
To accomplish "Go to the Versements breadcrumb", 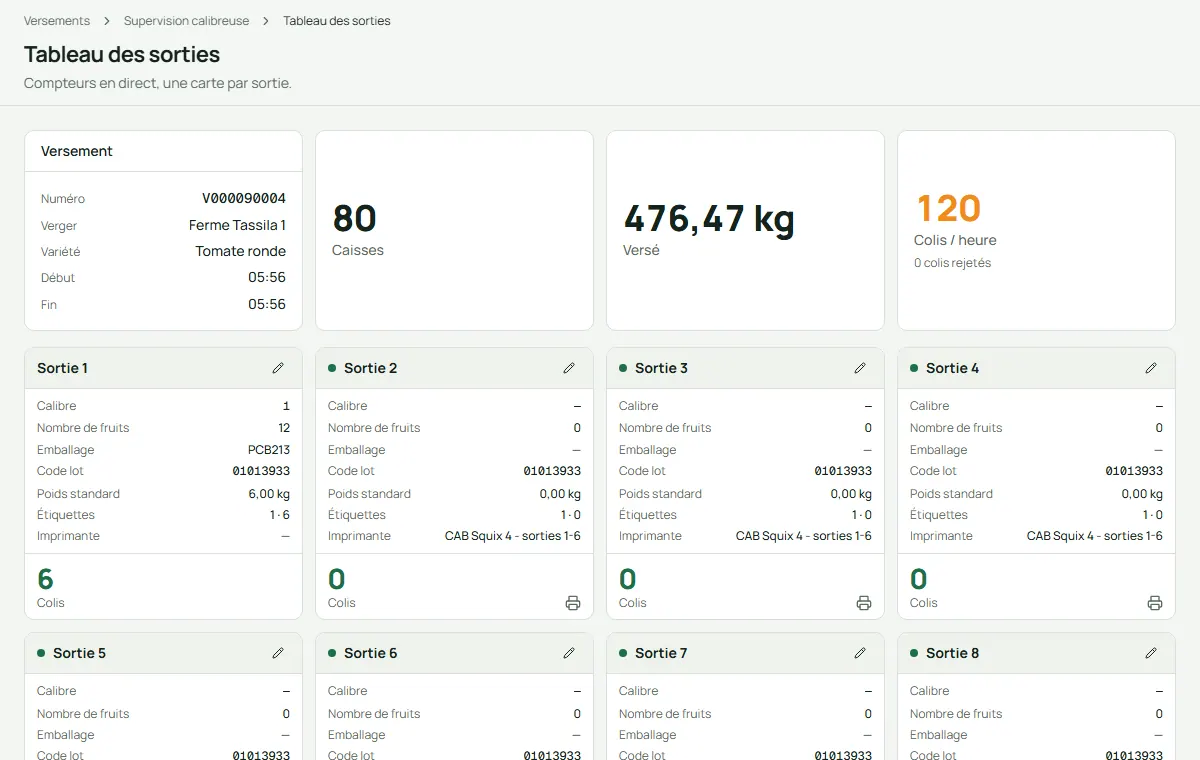I will (x=57, y=20).
